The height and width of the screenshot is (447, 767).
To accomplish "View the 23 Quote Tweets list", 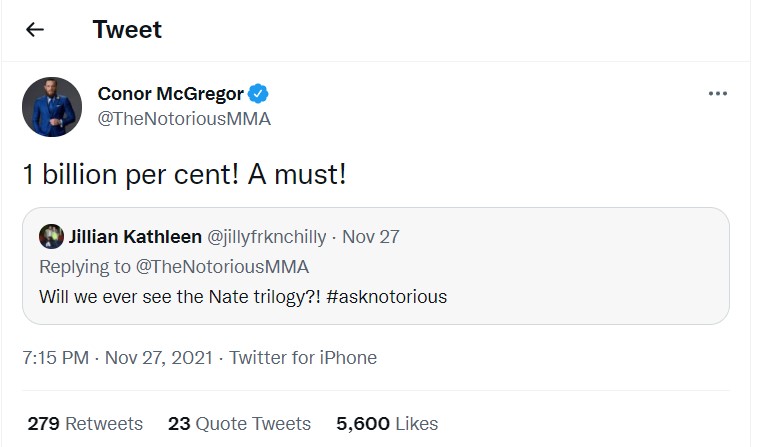I will [x=239, y=423].
